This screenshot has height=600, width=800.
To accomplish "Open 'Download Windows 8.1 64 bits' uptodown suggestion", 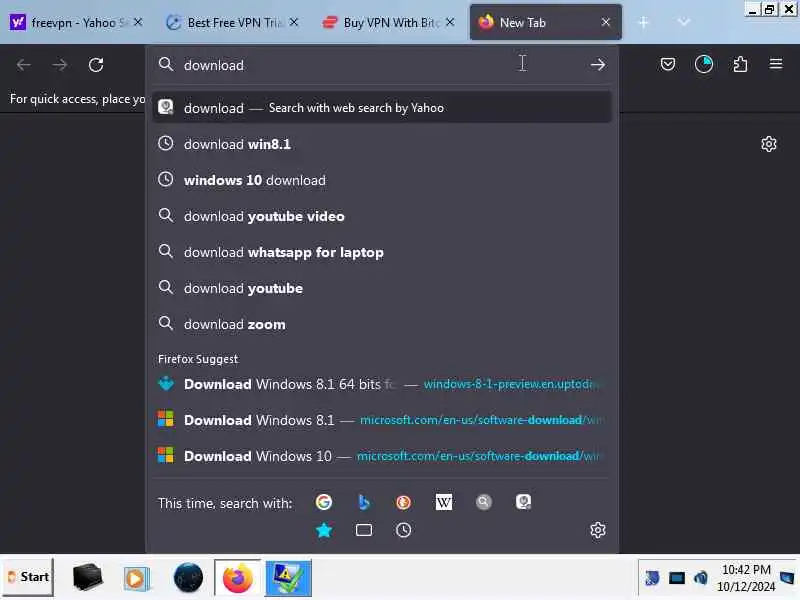I will (382, 384).
